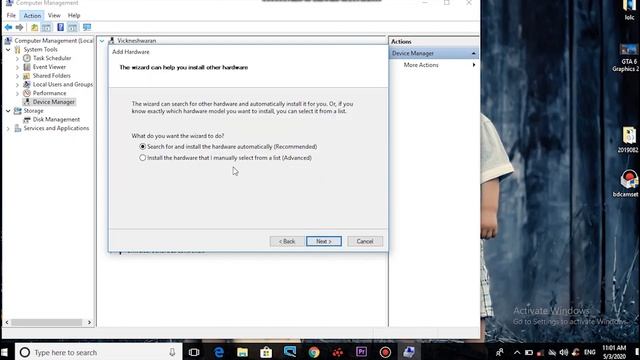Open the Help menu

(x=74, y=16)
